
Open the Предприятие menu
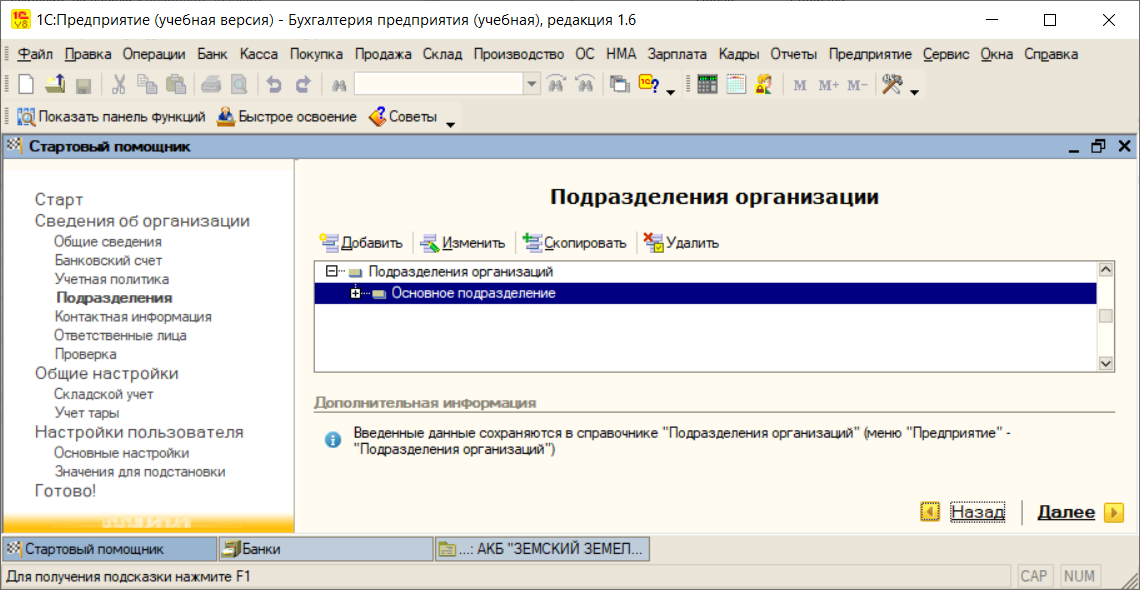tap(870, 54)
